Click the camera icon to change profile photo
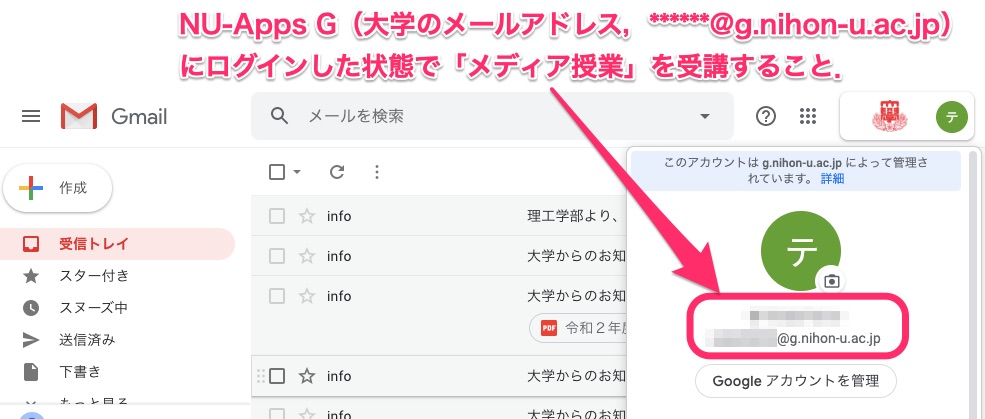This screenshot has height=419, width=985. [x=831, y=281]
